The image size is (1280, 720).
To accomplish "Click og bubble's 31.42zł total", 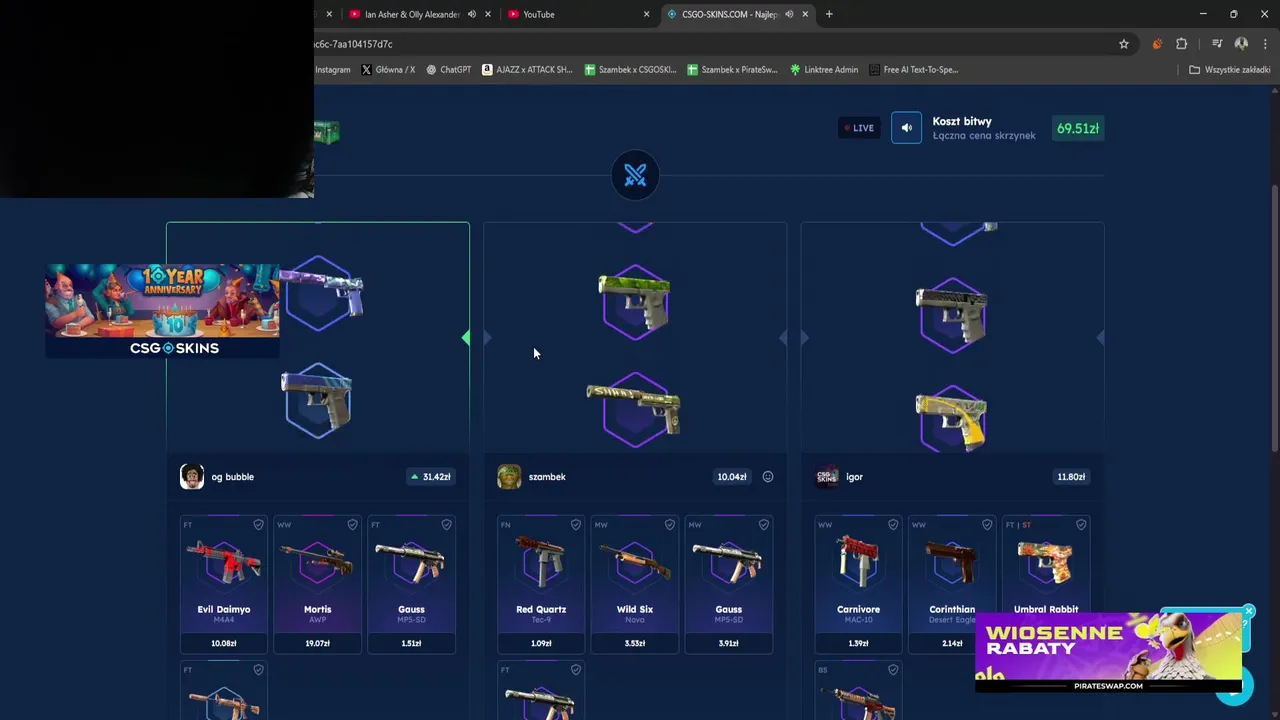I will click(431, 477).
